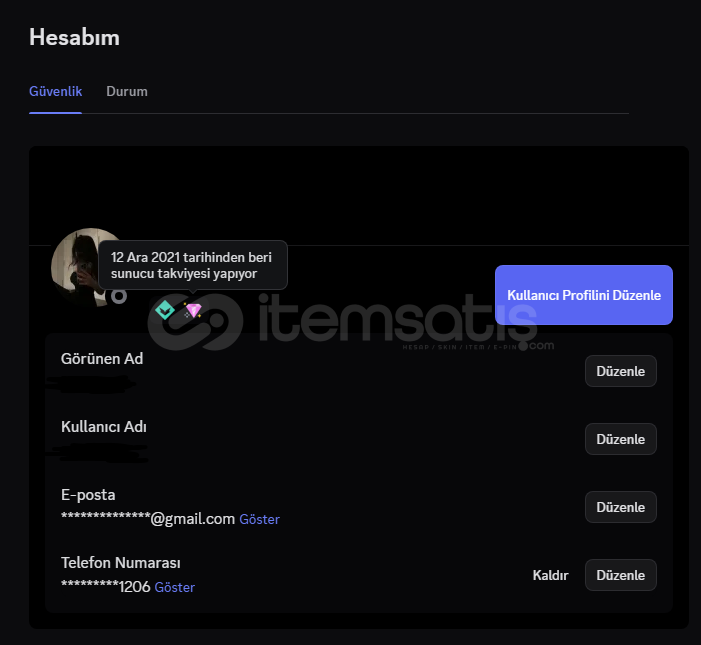Click the black profile banner area
This screenshot has height=645, width=701.
click(359, 196)
